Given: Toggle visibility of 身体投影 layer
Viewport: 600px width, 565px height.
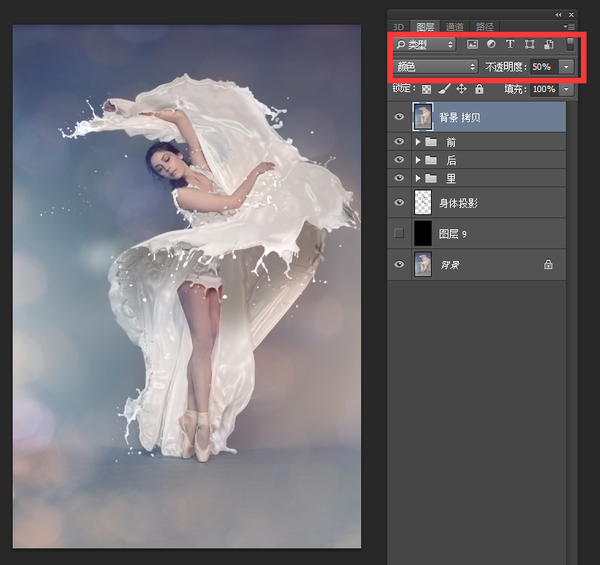Looking at the screenshot, I should [399, 203].
